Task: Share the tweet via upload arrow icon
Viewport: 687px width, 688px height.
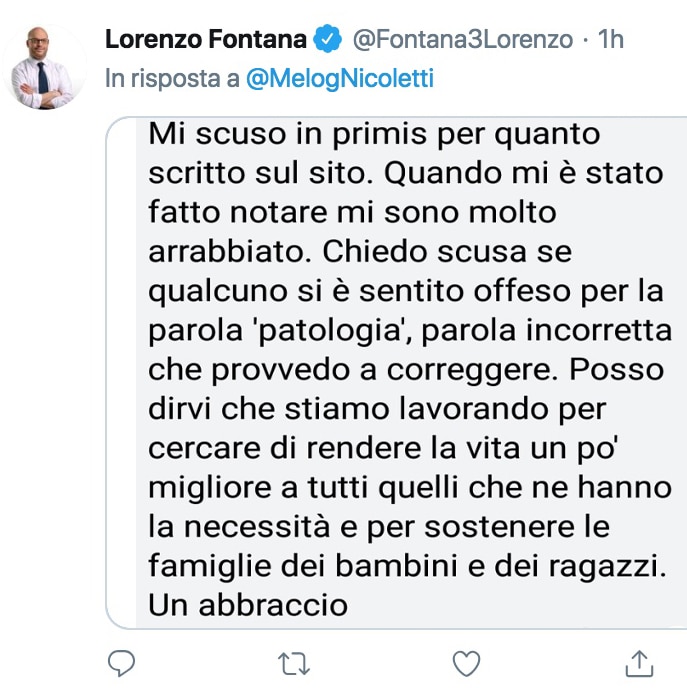Action: click(x=639, y=663)
